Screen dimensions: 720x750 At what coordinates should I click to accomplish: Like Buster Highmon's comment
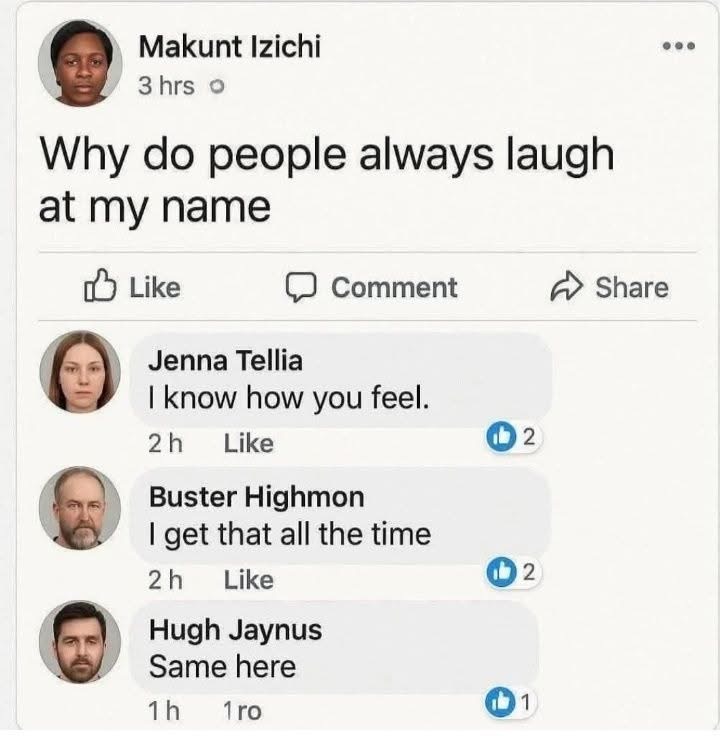coord(248,579)
